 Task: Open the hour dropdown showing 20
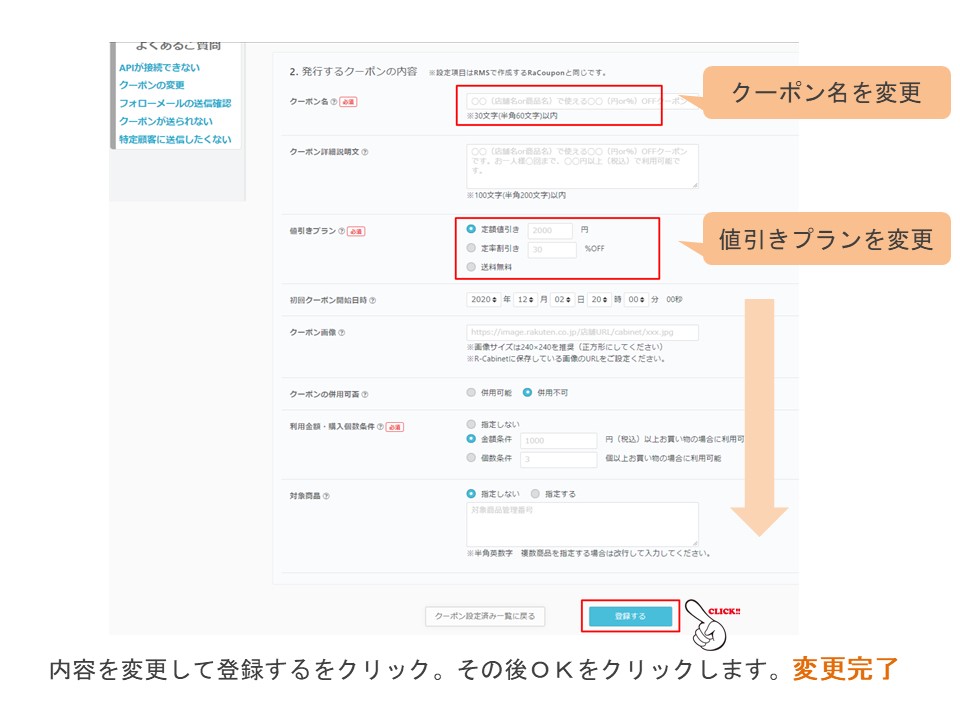tap(598, 299)
